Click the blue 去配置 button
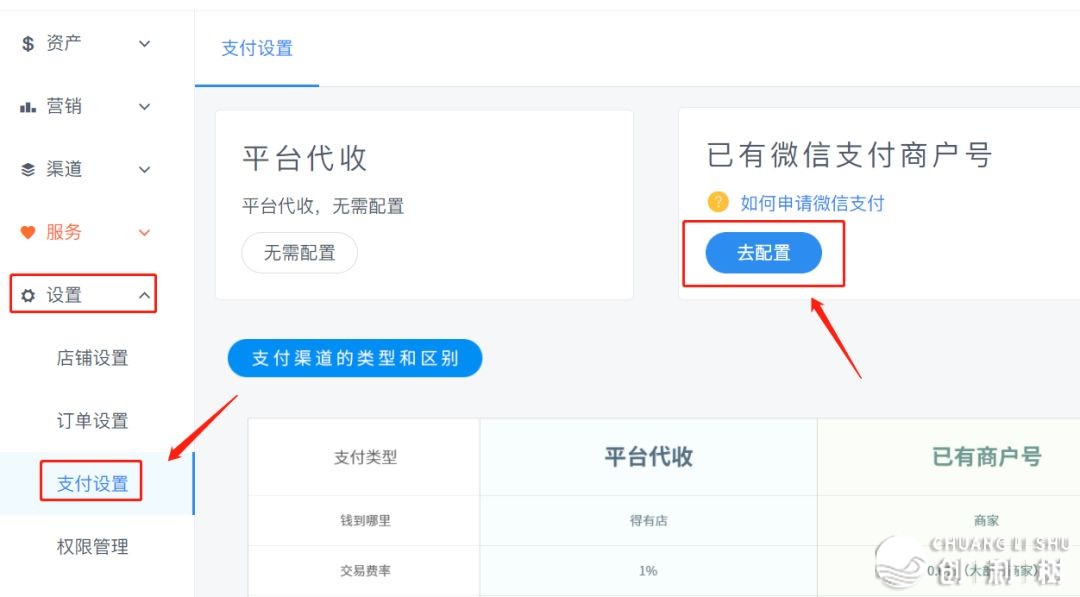 coord(763,253)
